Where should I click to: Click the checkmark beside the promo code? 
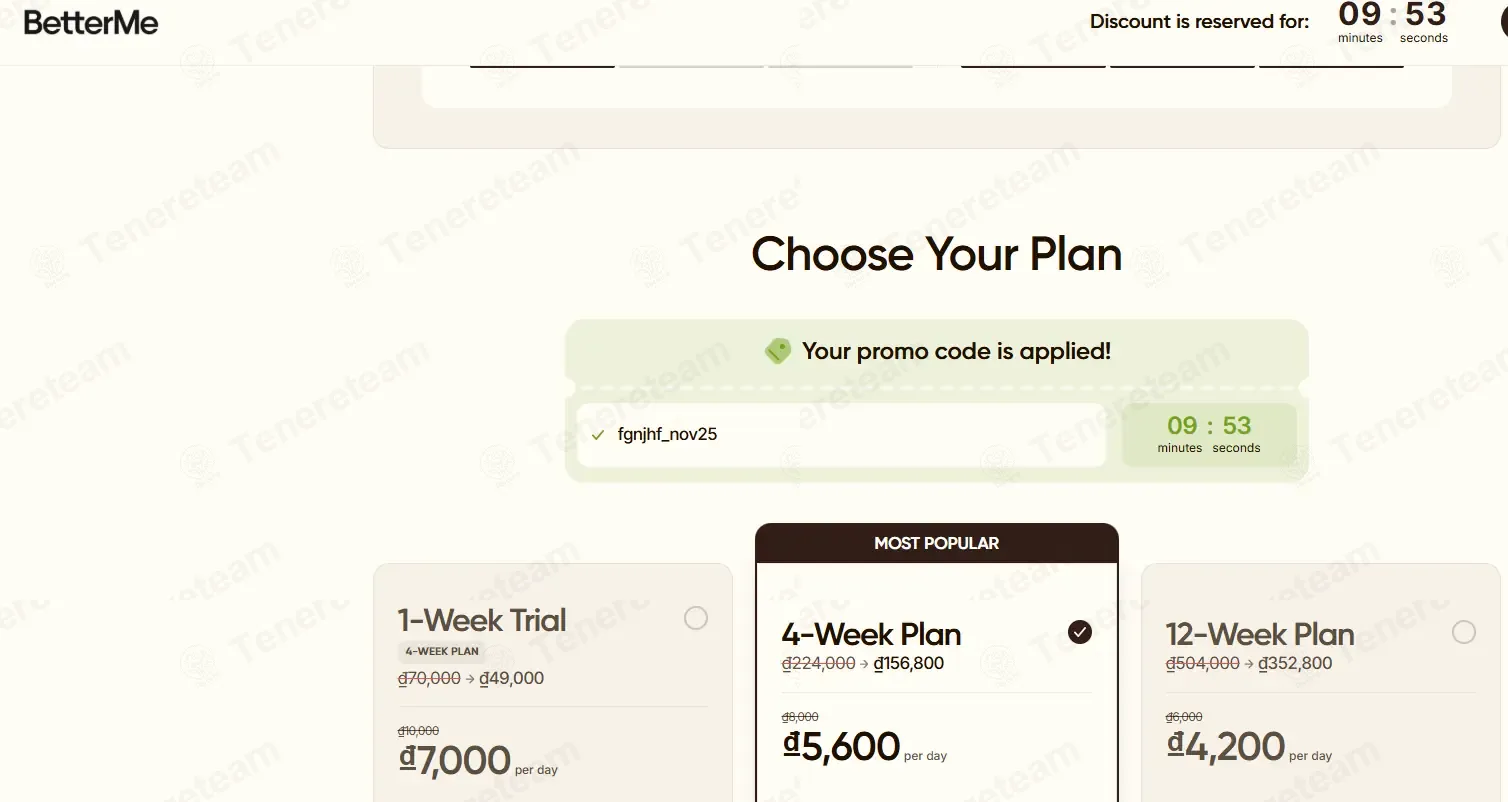tap(598, 435)
